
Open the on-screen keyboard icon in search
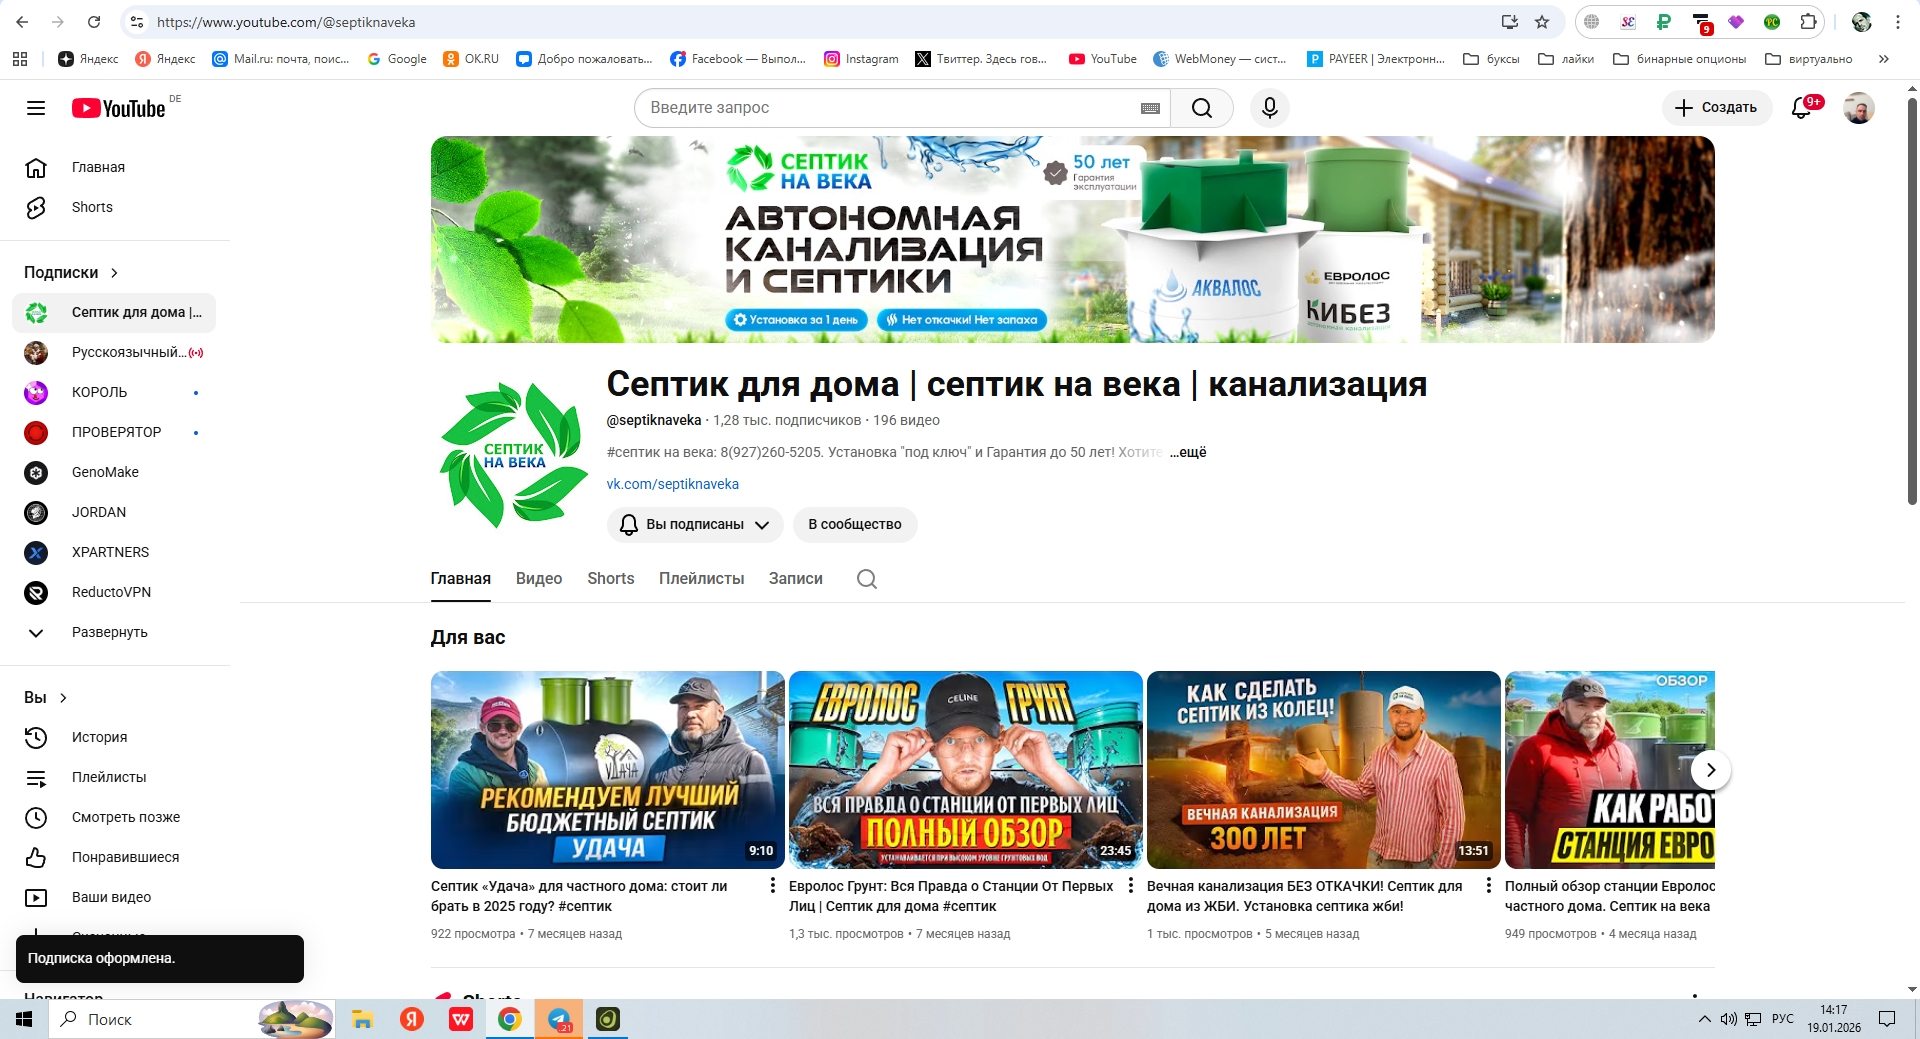tap(1150, 108)
